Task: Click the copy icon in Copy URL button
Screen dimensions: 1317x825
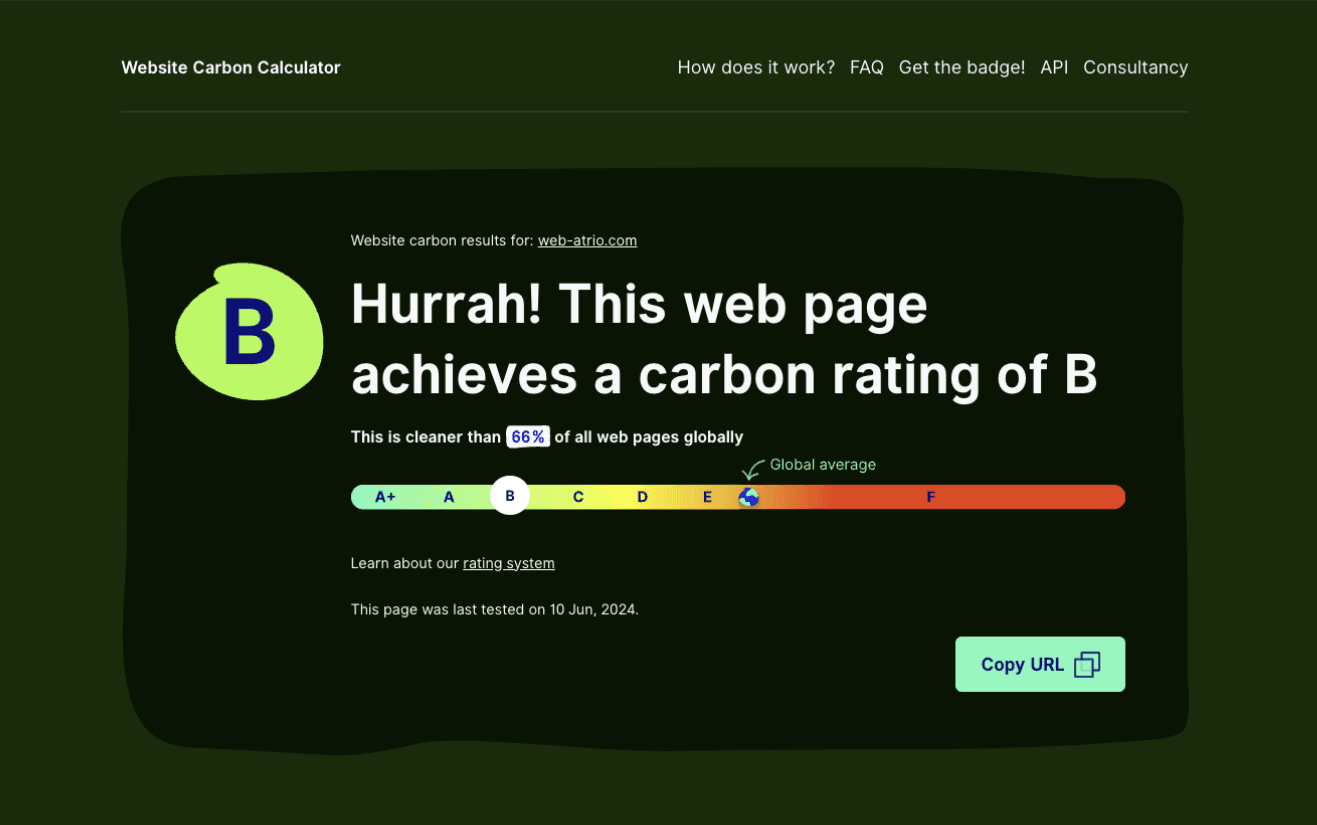Action: [1087, 664]
